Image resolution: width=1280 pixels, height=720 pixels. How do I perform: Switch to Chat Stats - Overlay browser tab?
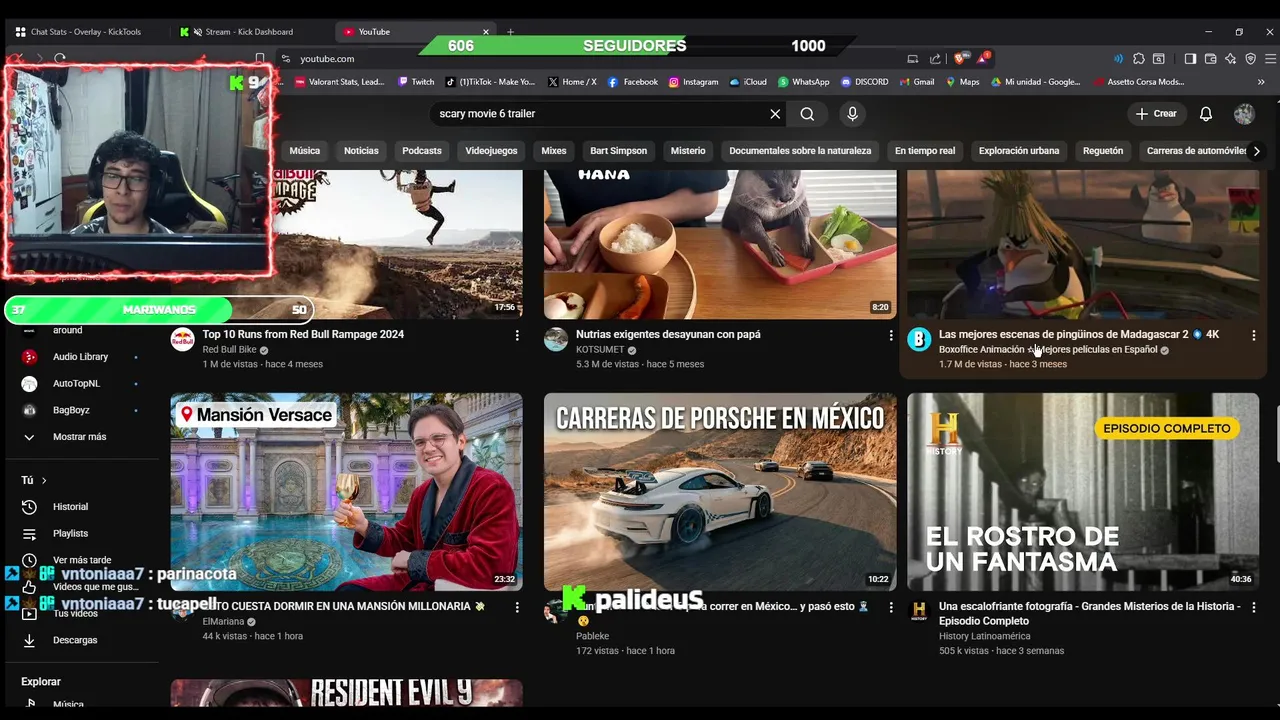tap(85, 32)
